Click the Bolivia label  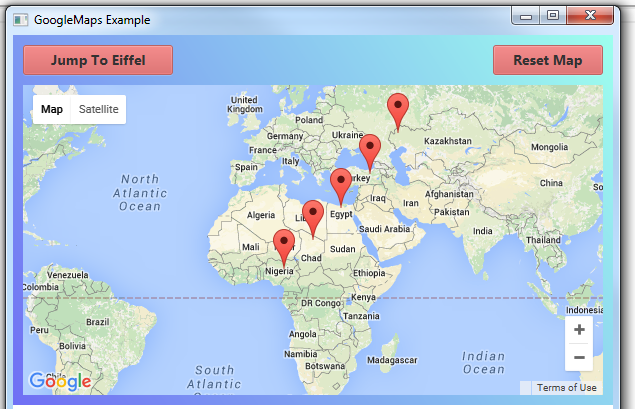pyautogui.click(x=72, y=346)
